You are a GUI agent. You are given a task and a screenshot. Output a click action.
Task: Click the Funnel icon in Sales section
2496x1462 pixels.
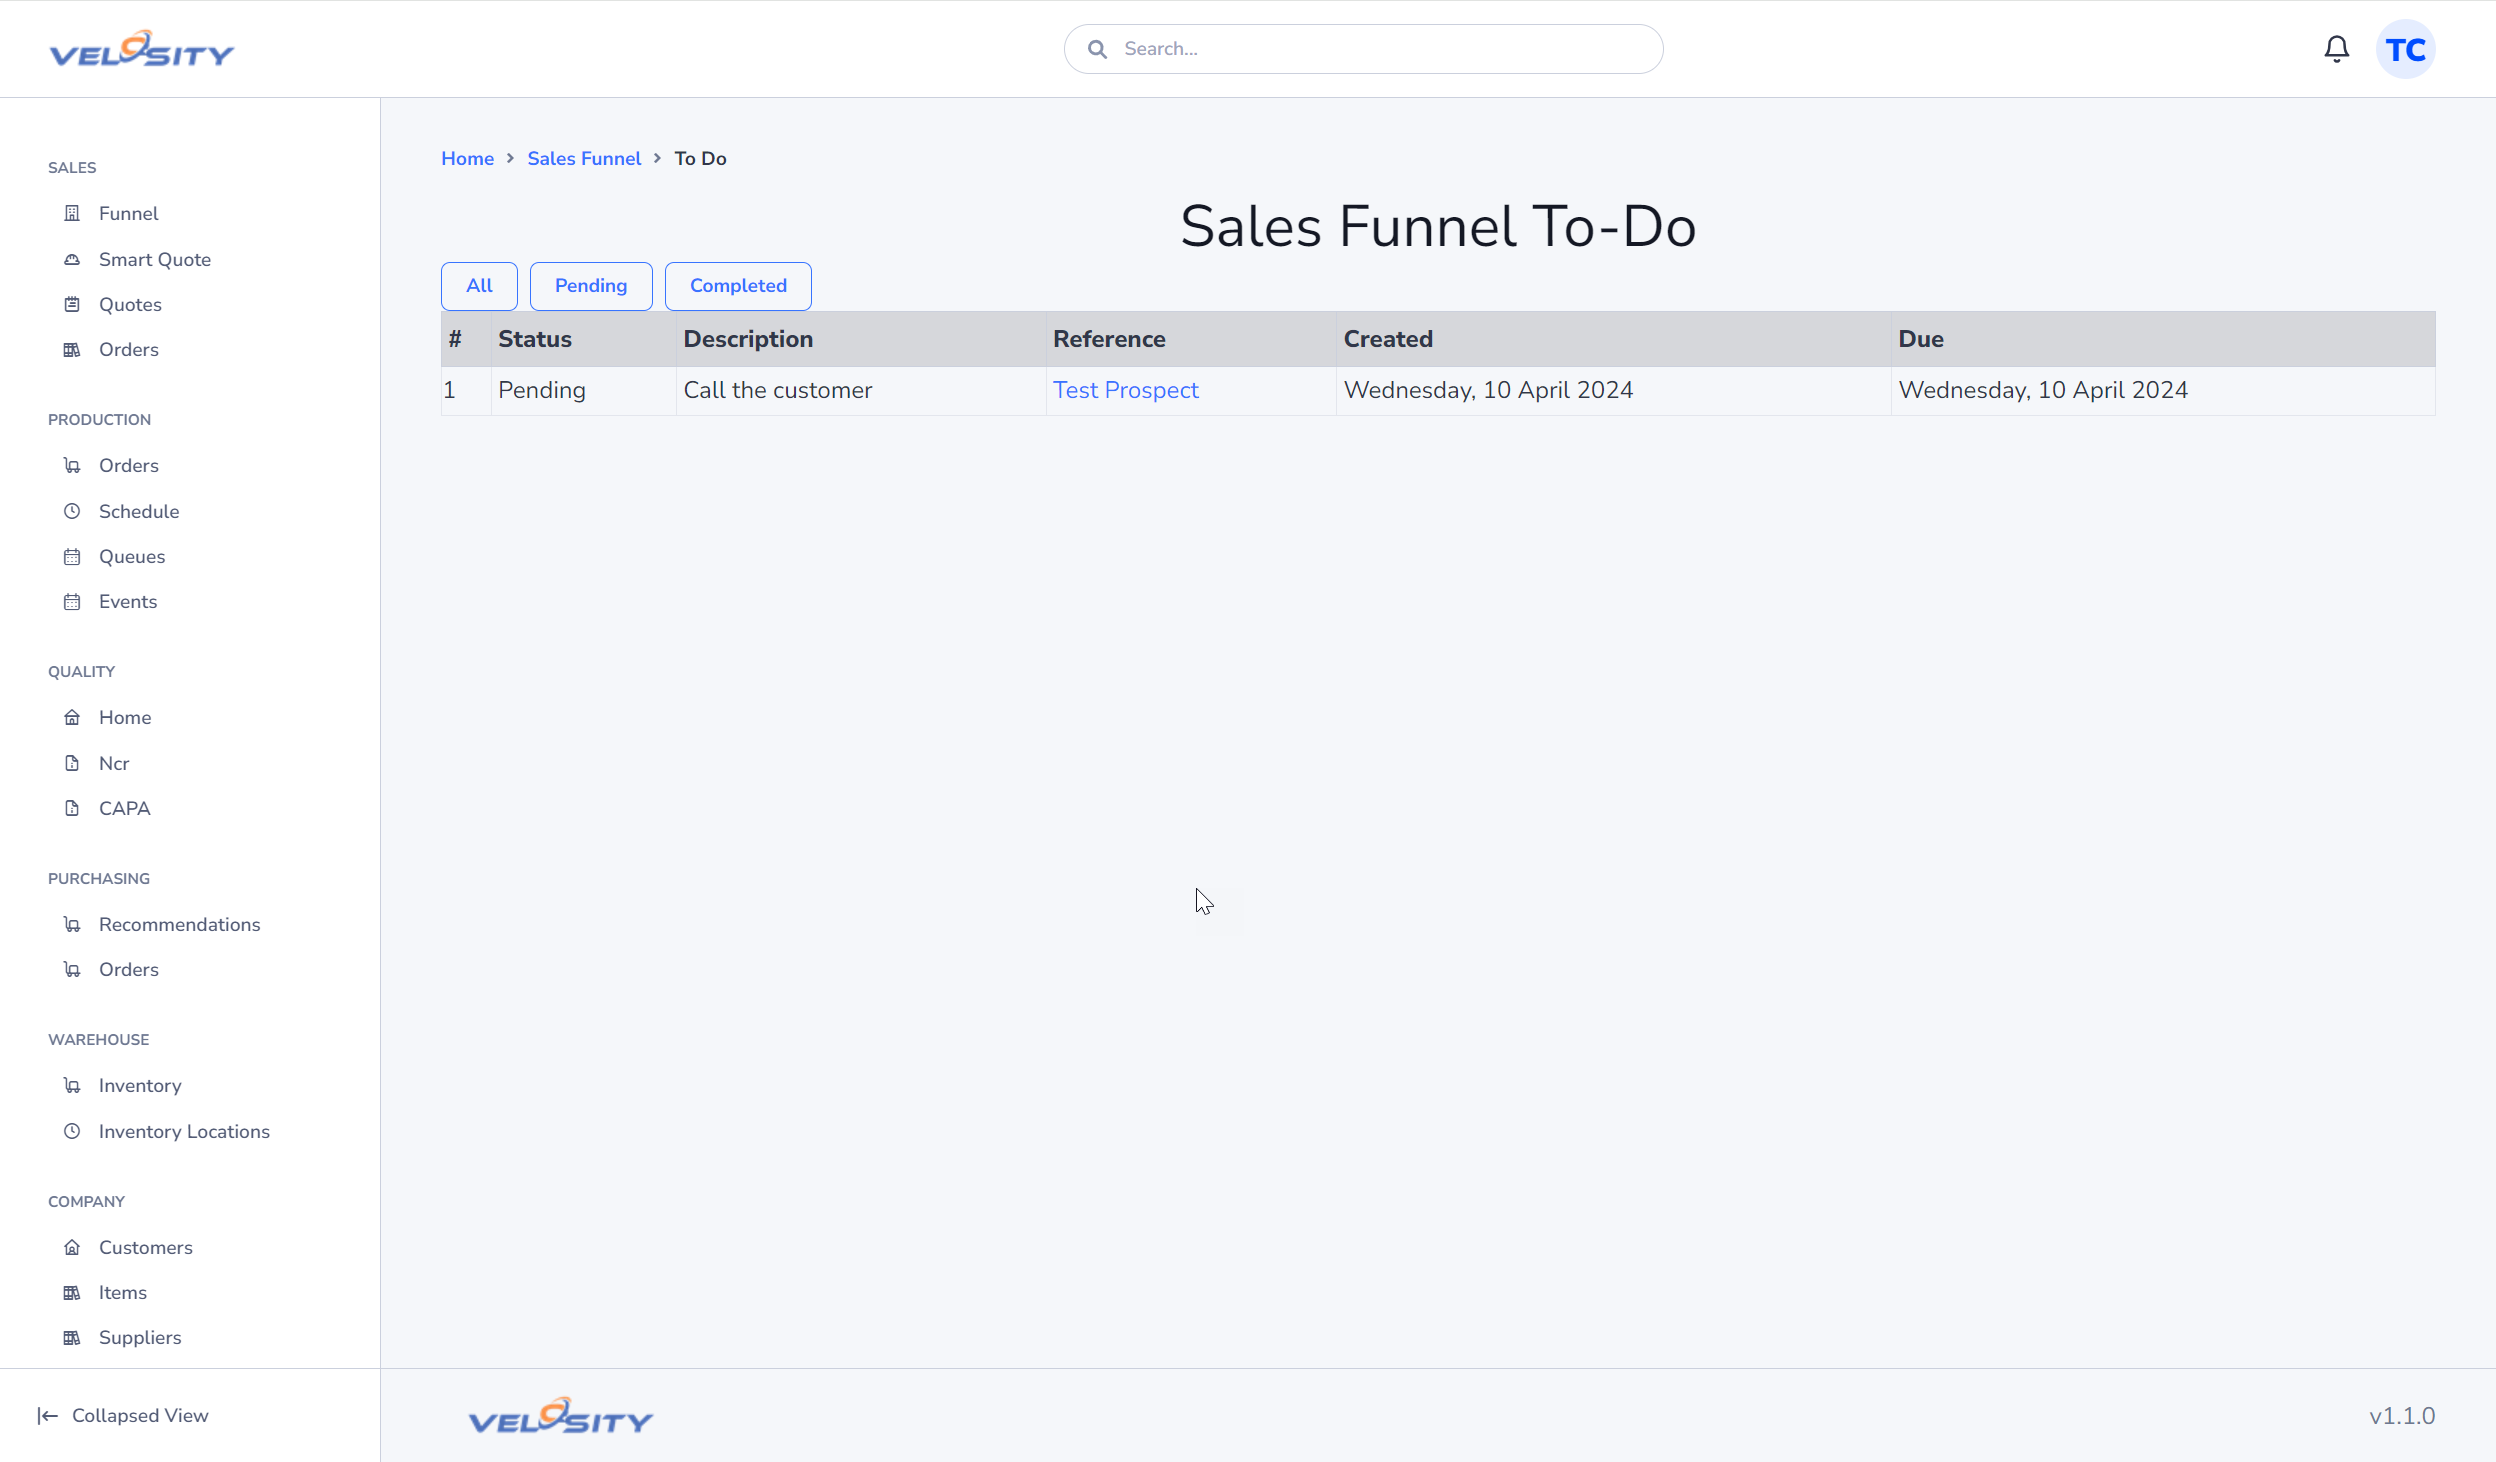pyautogui.click(x=72, y=213)
